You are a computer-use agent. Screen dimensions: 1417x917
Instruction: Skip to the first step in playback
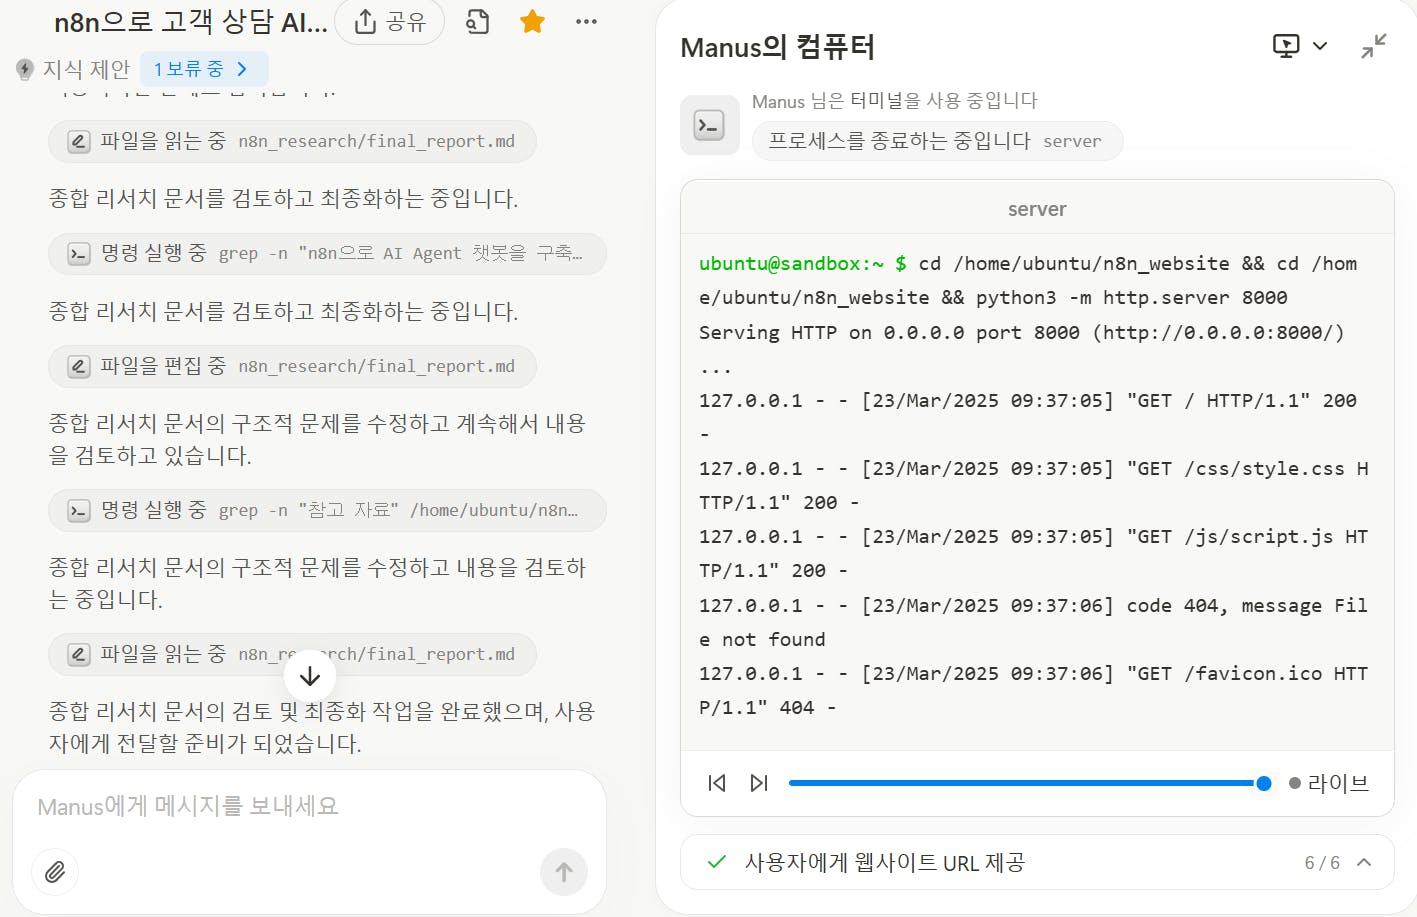tap(717, 783)
